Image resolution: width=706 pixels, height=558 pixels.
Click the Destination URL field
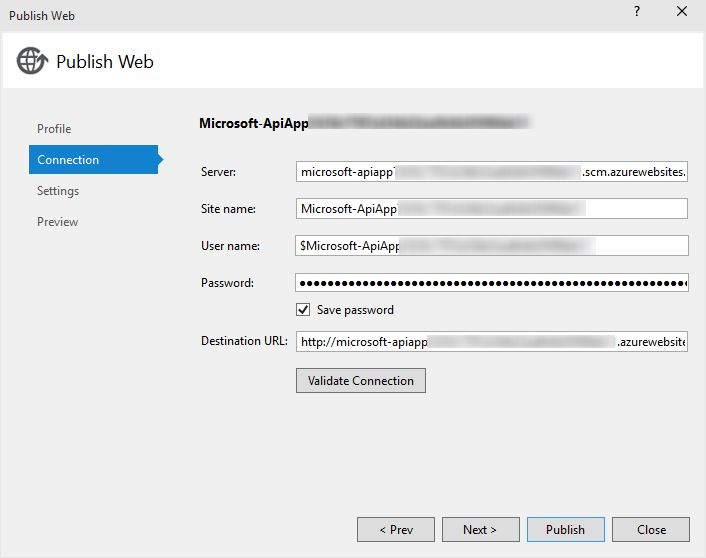pyautogui.click(x=492, y=341)
